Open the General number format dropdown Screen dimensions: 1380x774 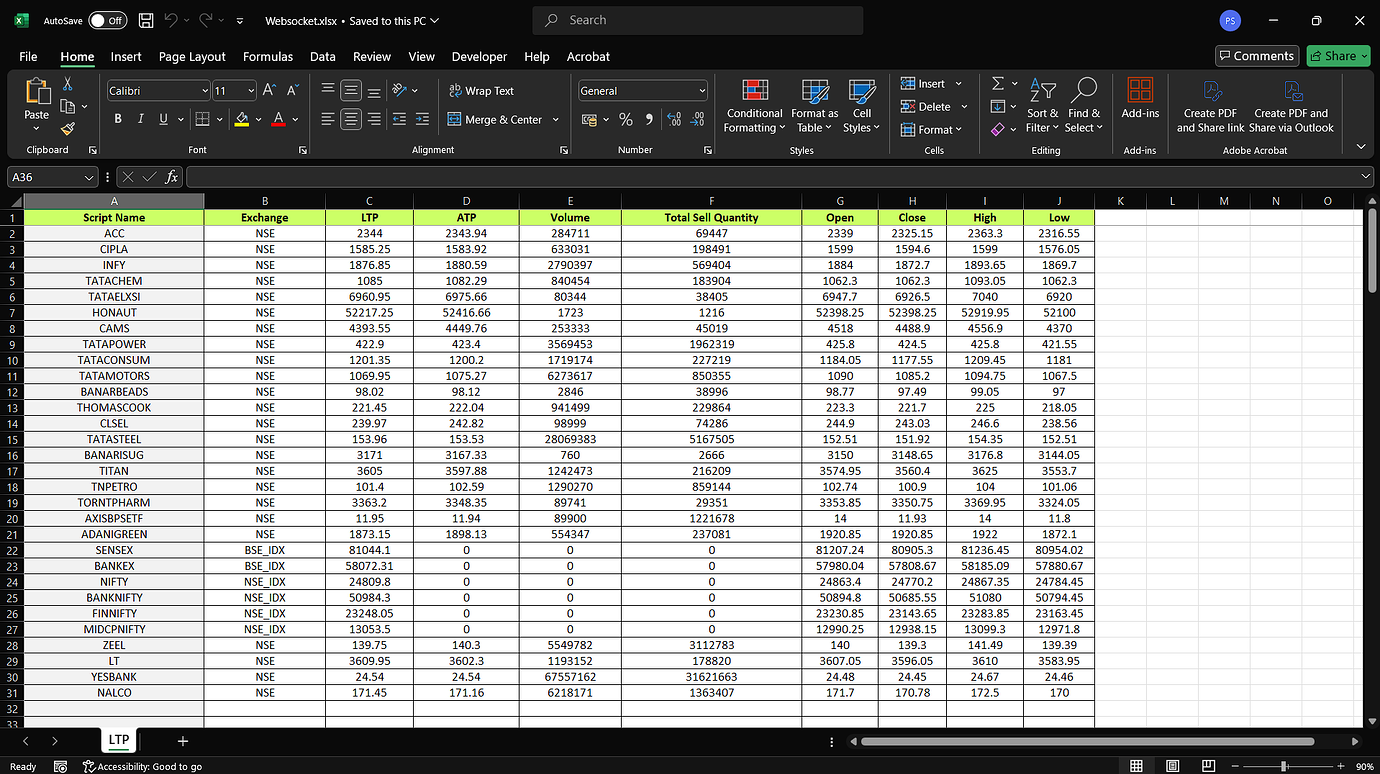(702, 91)
